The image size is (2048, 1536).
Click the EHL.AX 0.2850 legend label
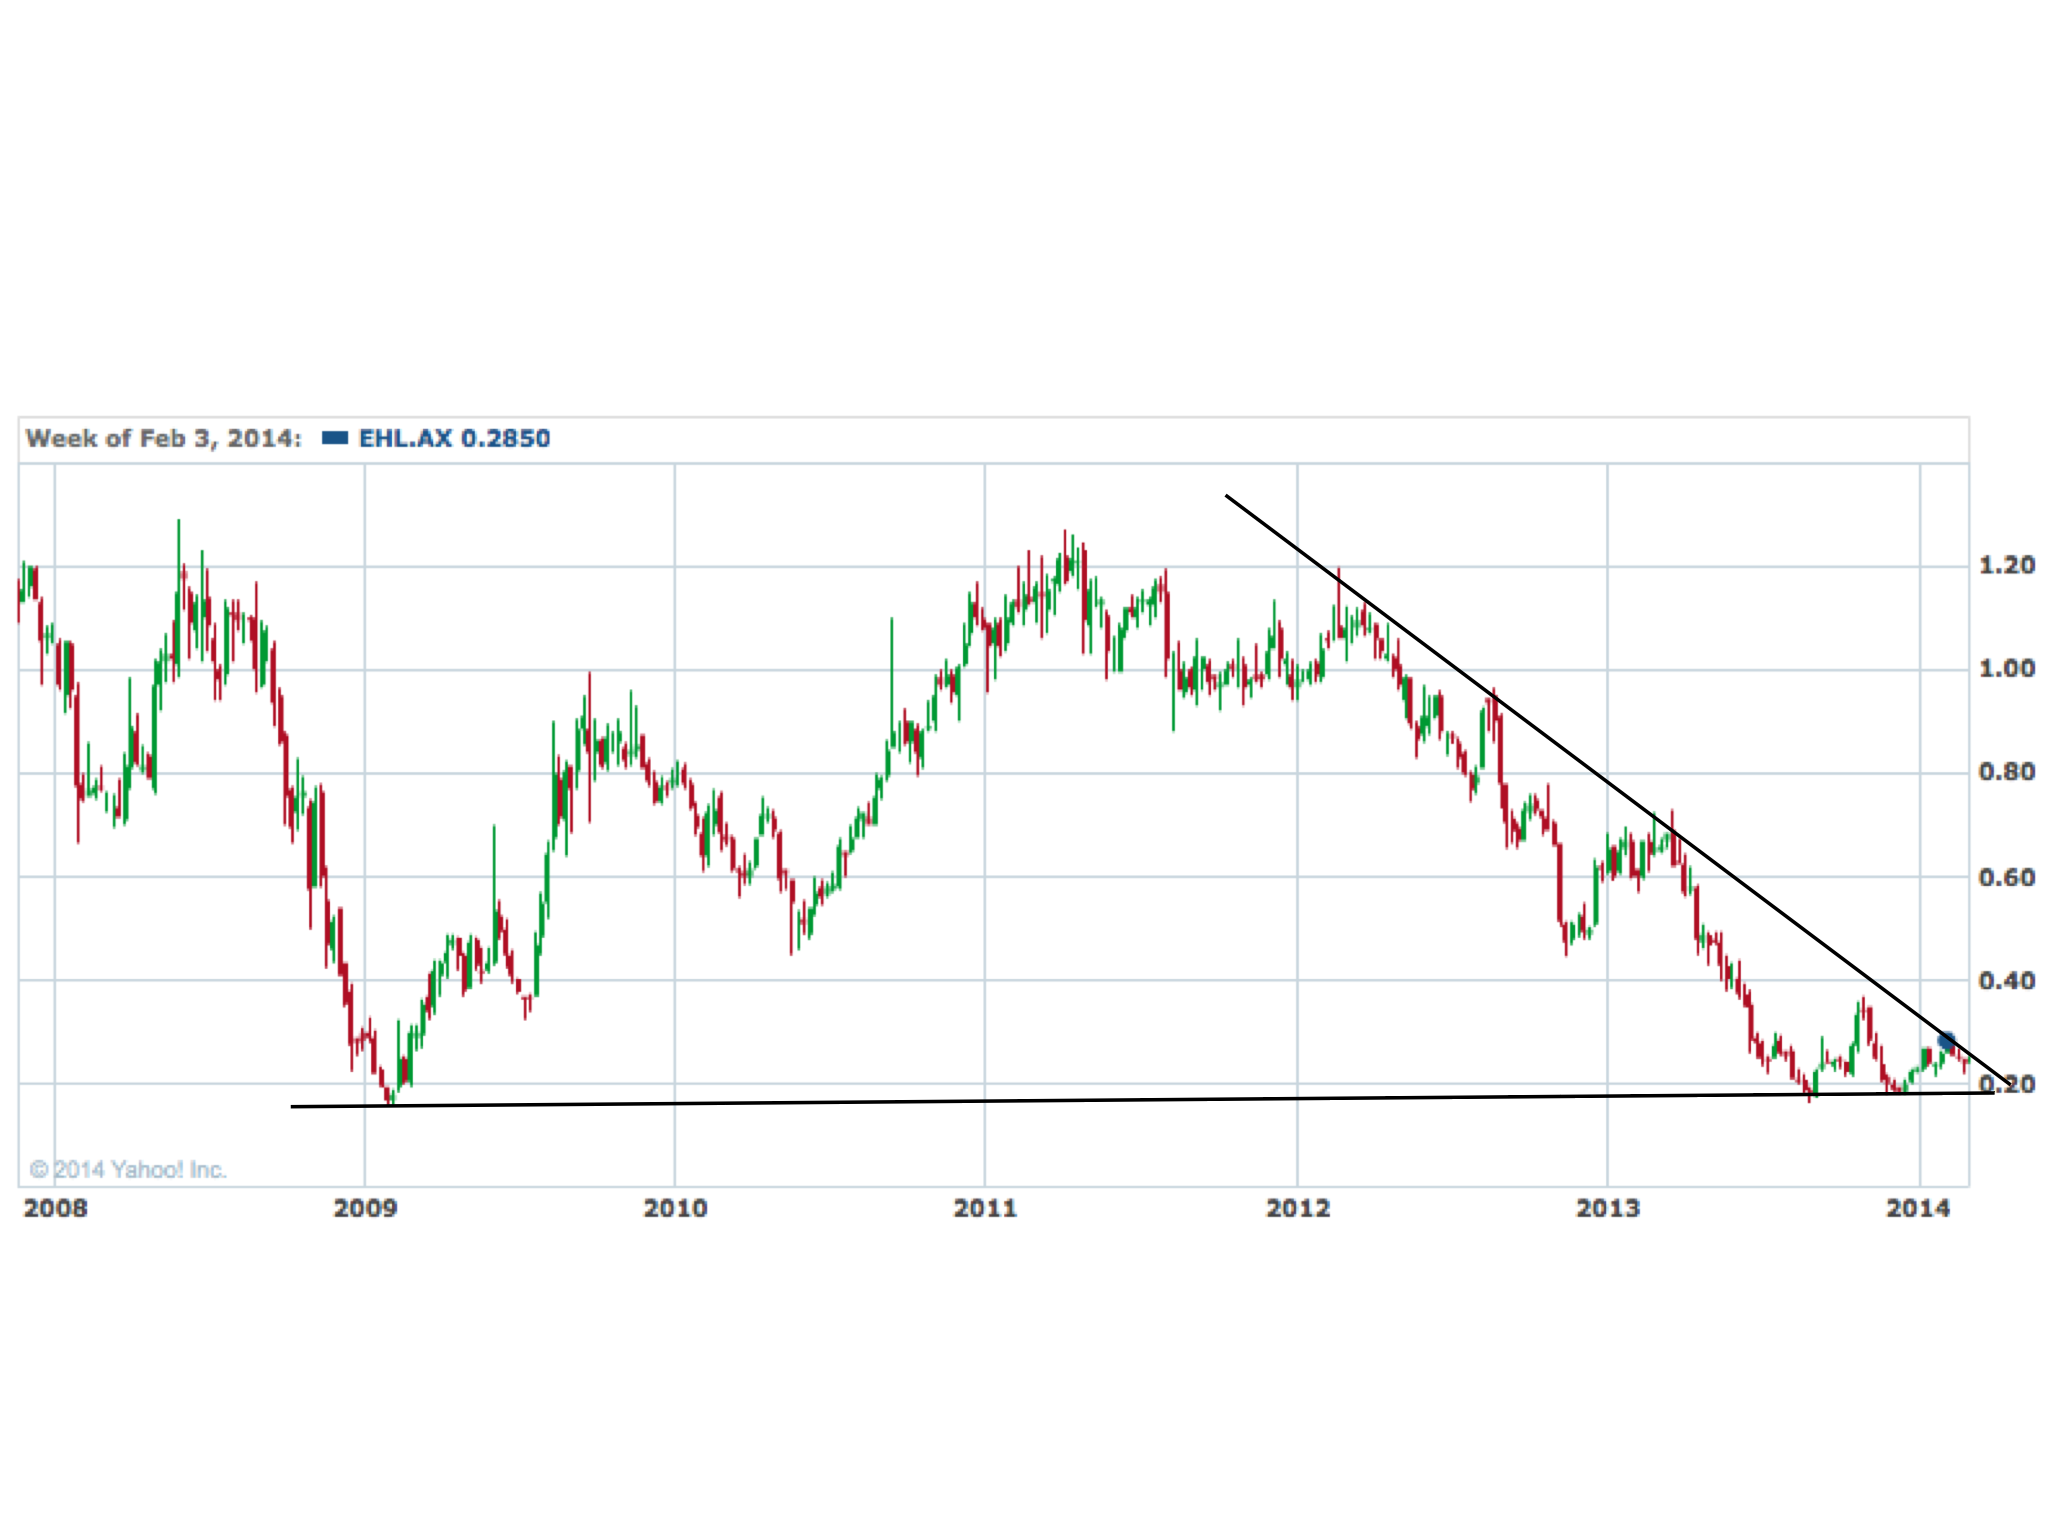click(454, 438)
